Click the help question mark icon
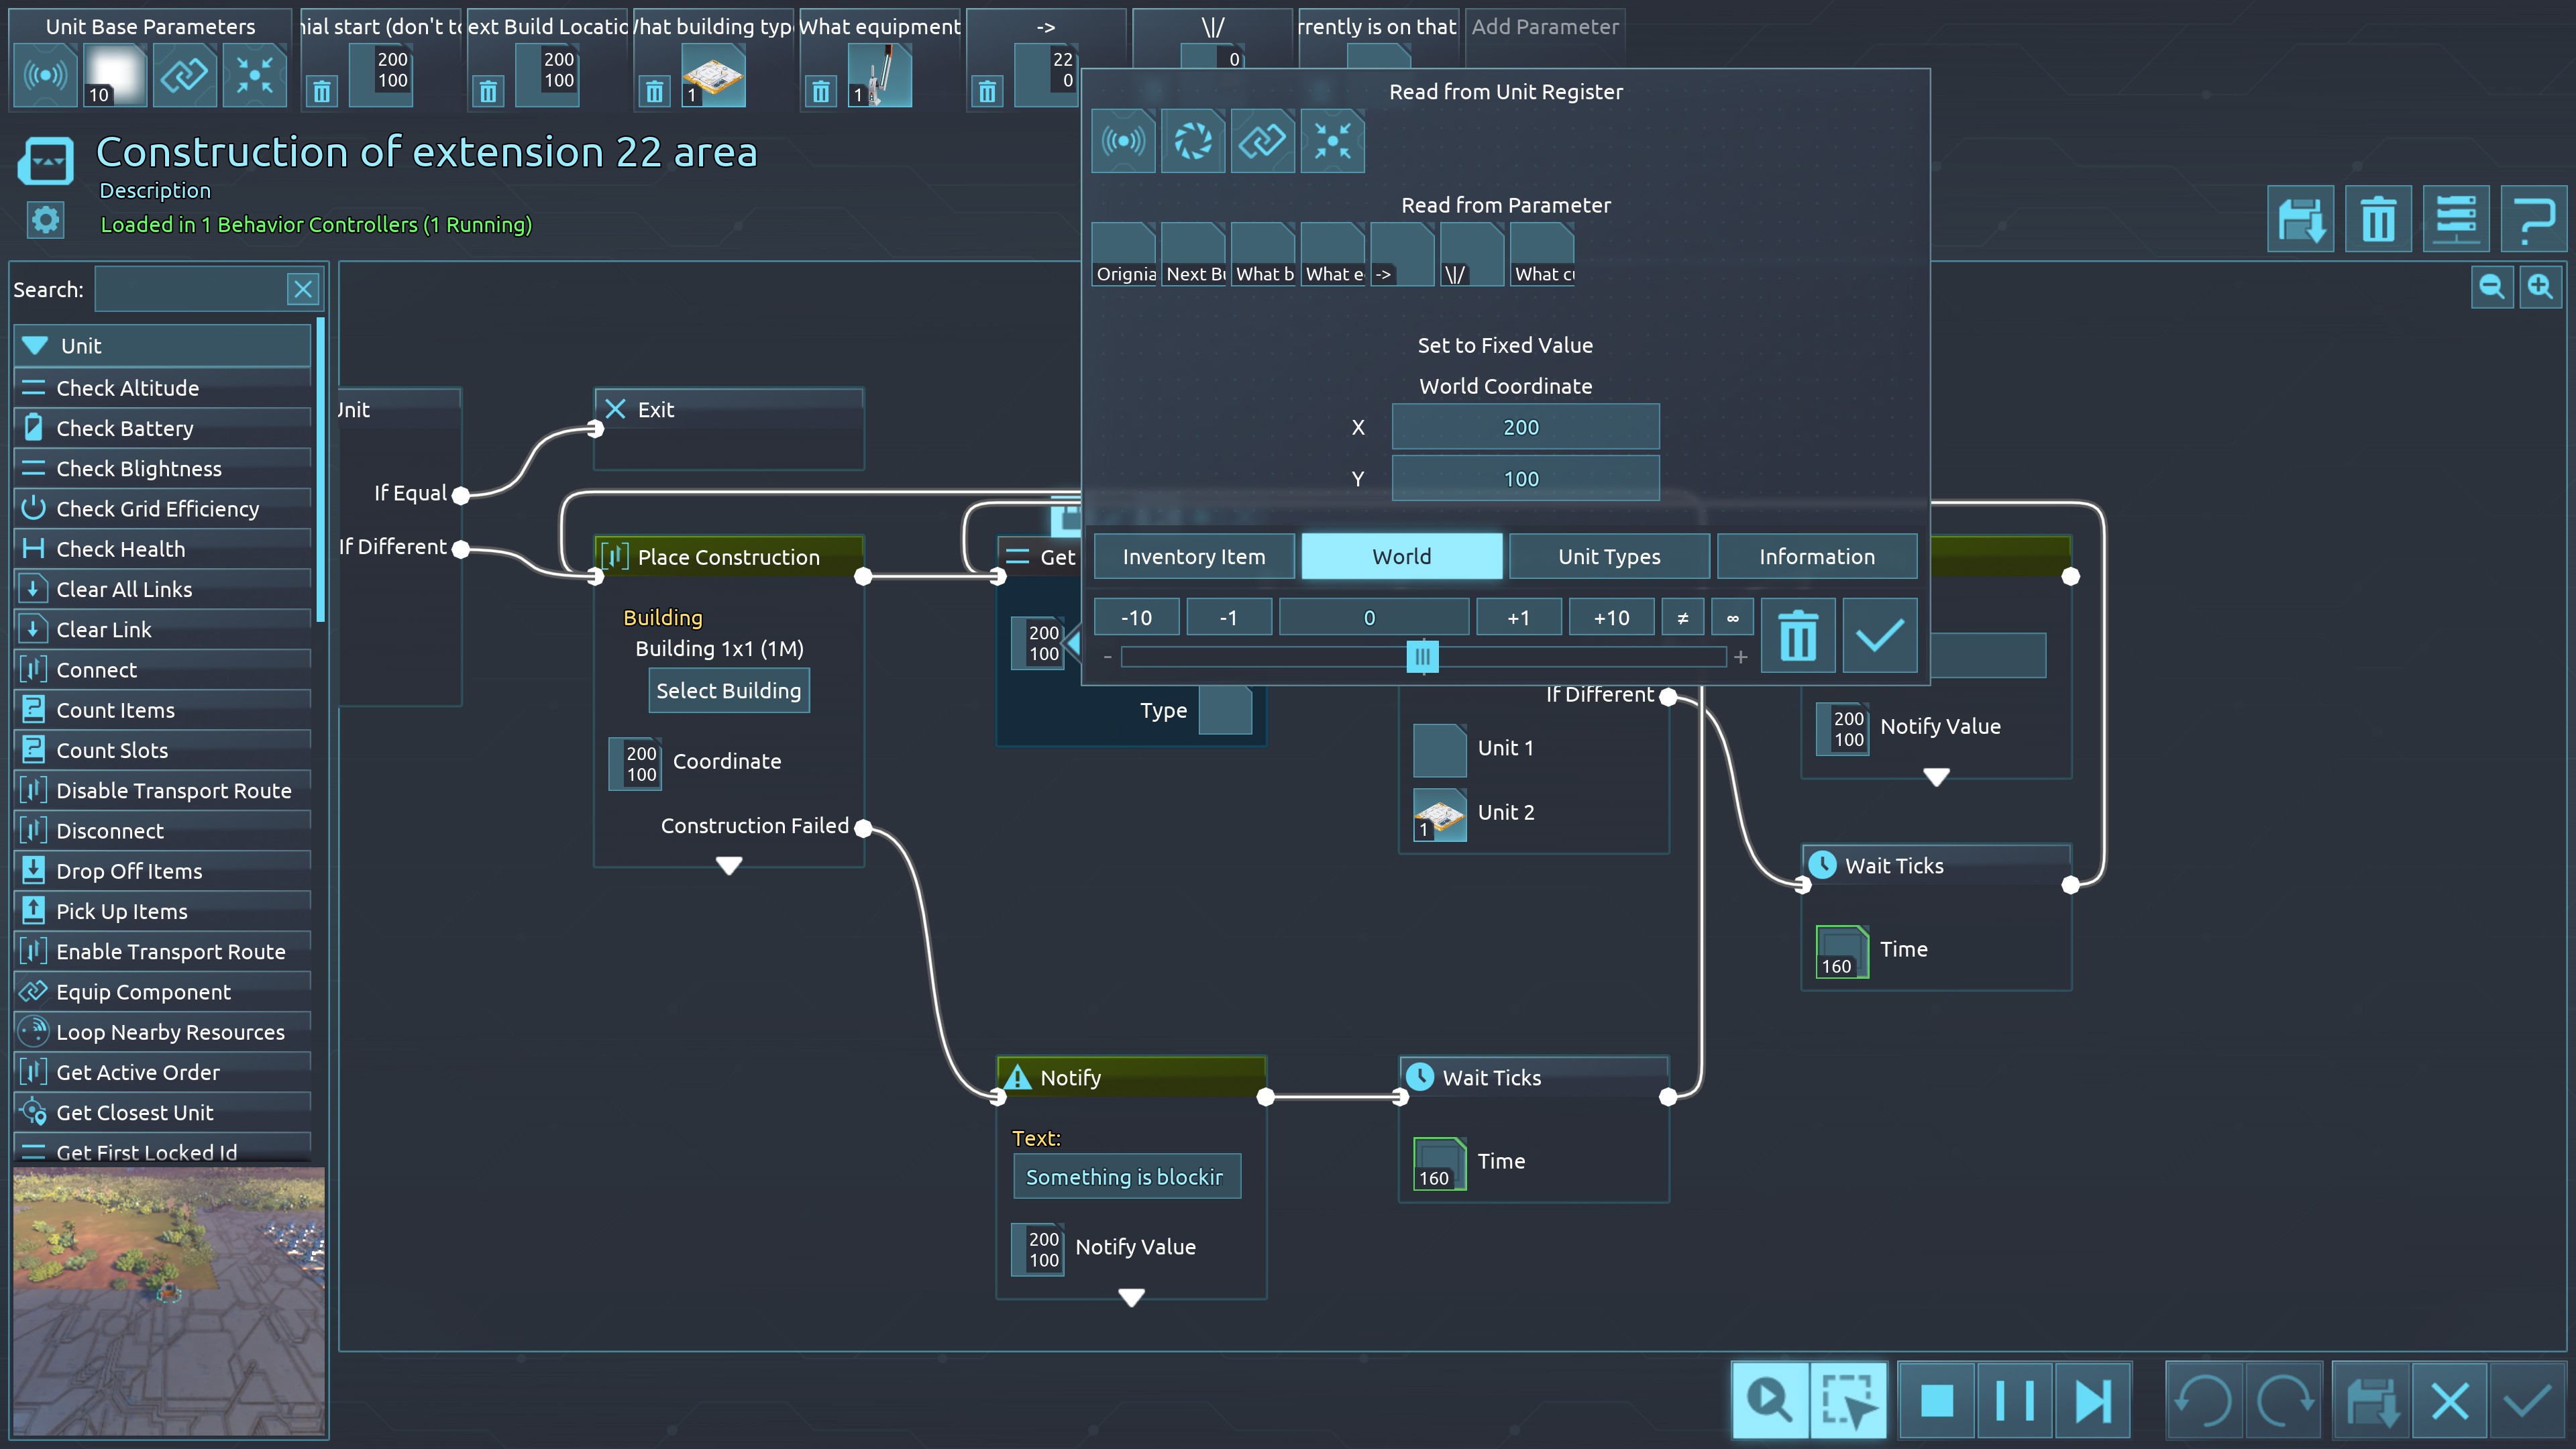The width and height of the screenshot is (2576, 1449). (x=2534, y=219)
